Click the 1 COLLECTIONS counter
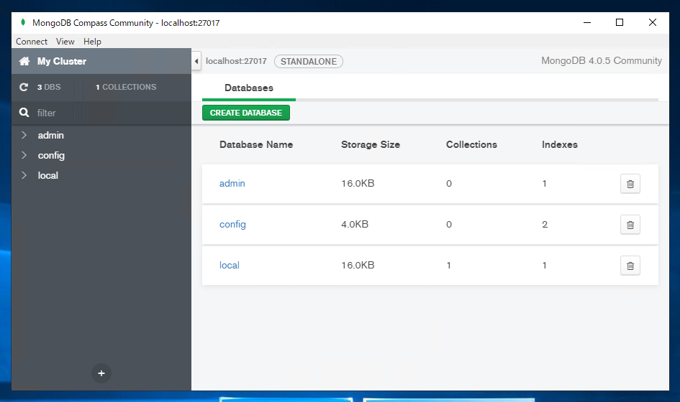The width and height of the screenshot is (680, 402). click(x=126, y=87)
